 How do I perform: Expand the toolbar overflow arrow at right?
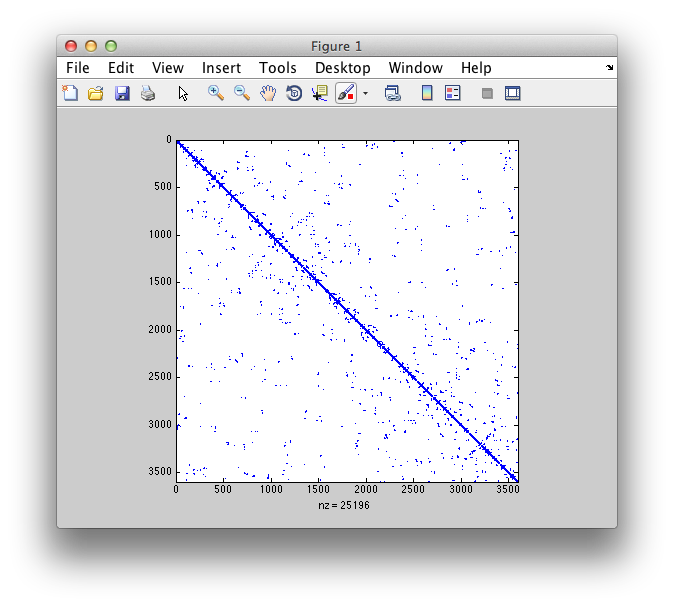[x=609, y=68]
